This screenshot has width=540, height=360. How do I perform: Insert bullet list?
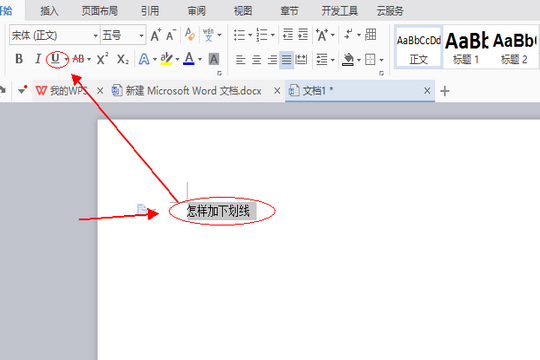click(239, 35)
